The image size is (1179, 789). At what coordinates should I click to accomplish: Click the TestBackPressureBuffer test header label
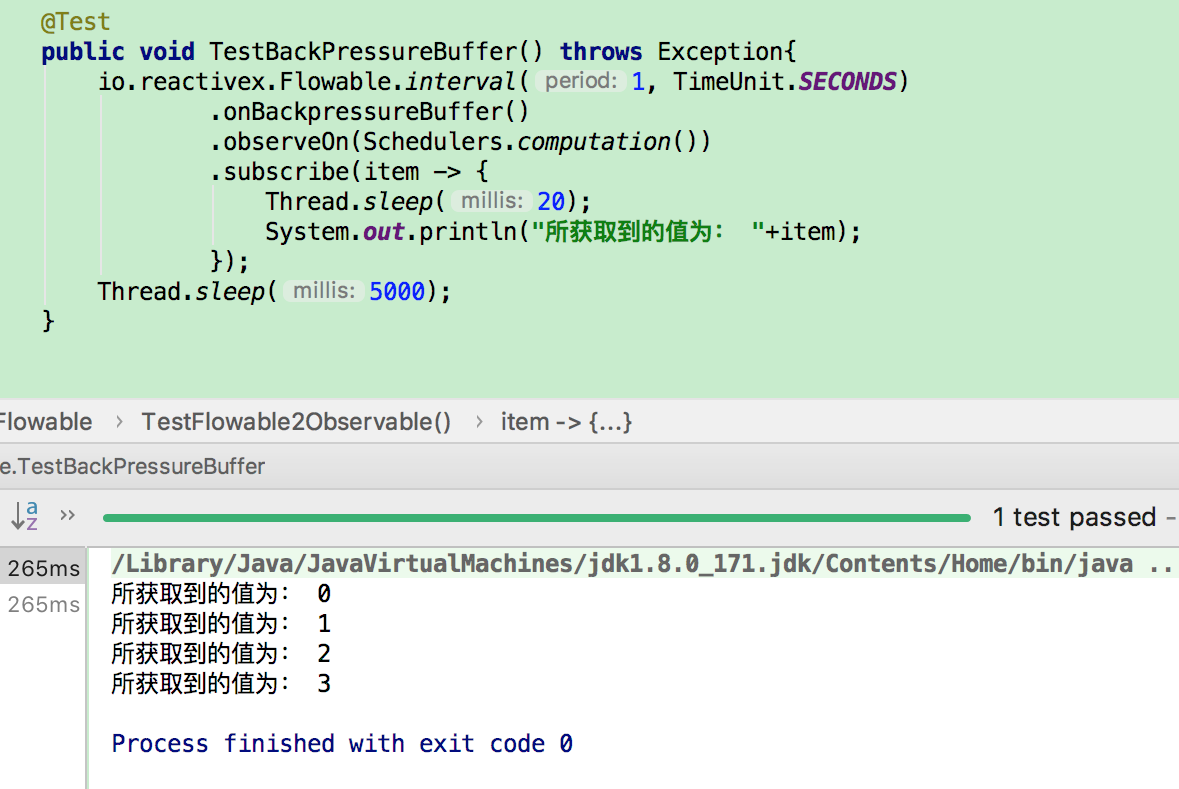pyautogui.click(x=131, y=466)
